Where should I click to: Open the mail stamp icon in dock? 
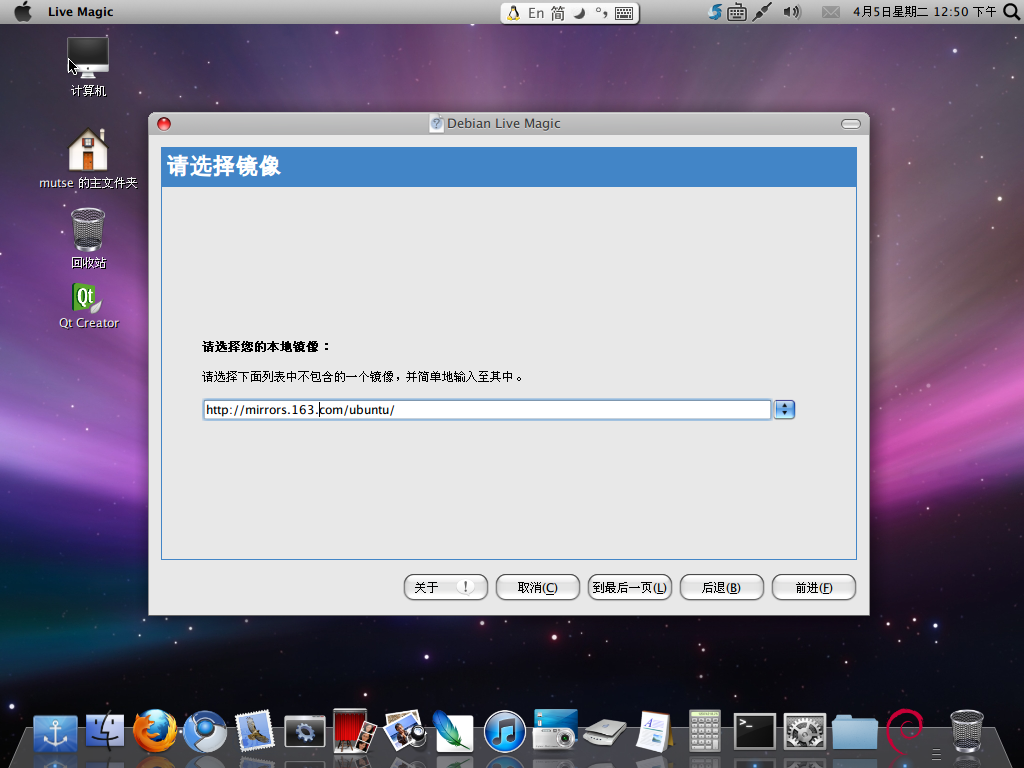click(x=255, y=730)
